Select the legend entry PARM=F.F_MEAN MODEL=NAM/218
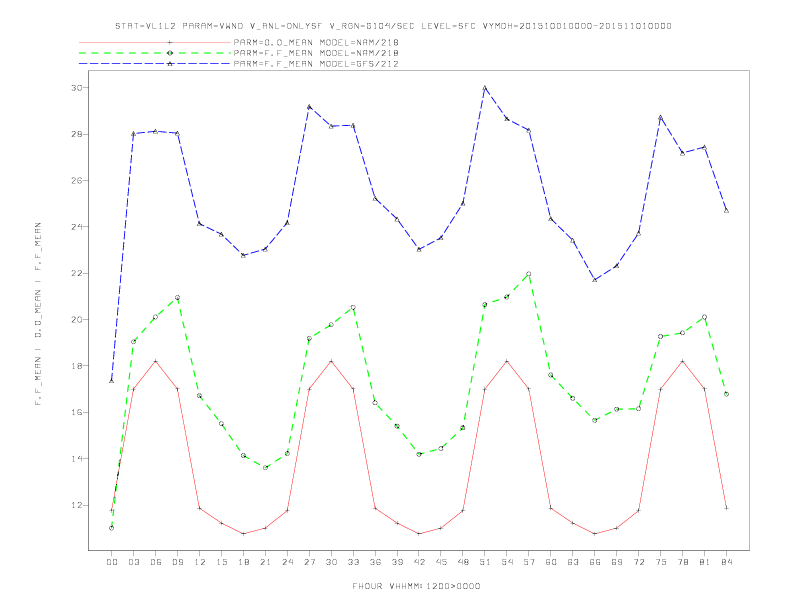Image resolution: width=792 pixels, height=612 pixels. [316, 53]
